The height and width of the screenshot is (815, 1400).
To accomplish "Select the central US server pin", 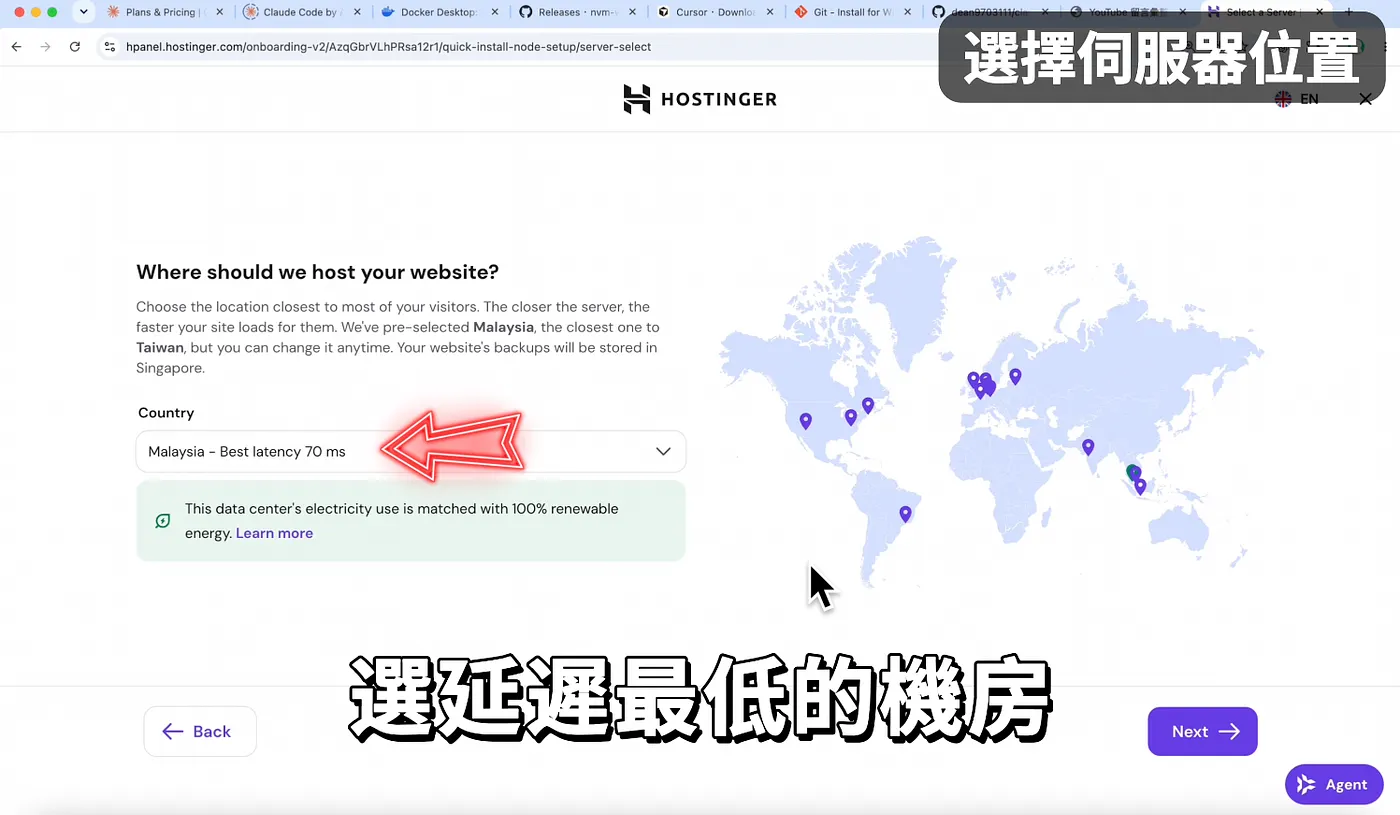I will [851, 417].
